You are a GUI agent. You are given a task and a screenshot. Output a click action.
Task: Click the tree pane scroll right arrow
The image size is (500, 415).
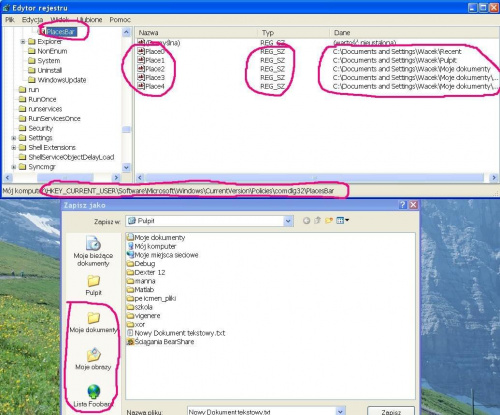click(x=116, y=178)
